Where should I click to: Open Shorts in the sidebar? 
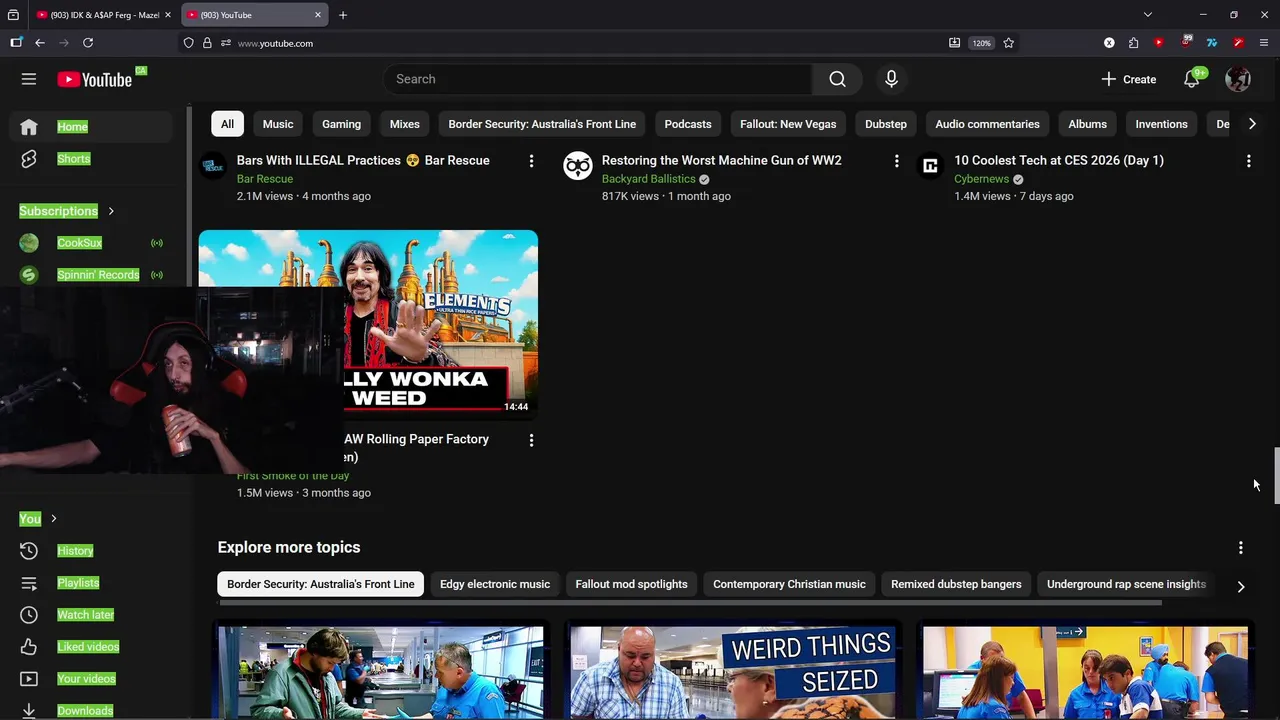[74, 159]
